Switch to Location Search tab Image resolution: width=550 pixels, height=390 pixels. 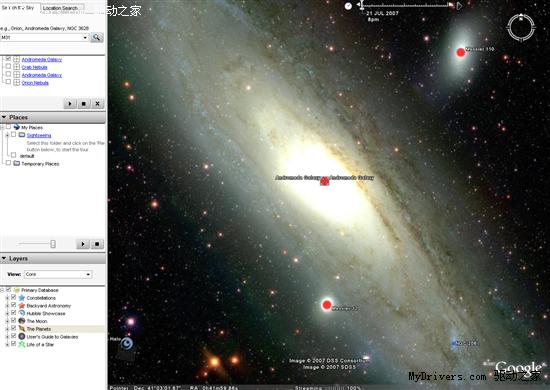62,8
